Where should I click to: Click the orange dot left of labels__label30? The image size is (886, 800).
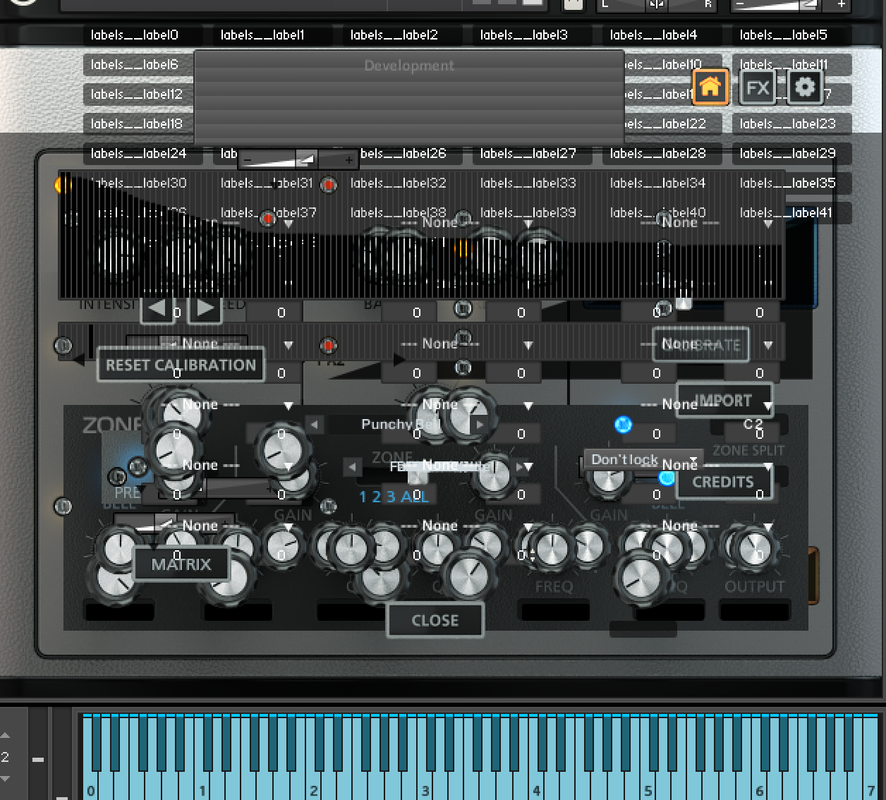pos(61,185)
